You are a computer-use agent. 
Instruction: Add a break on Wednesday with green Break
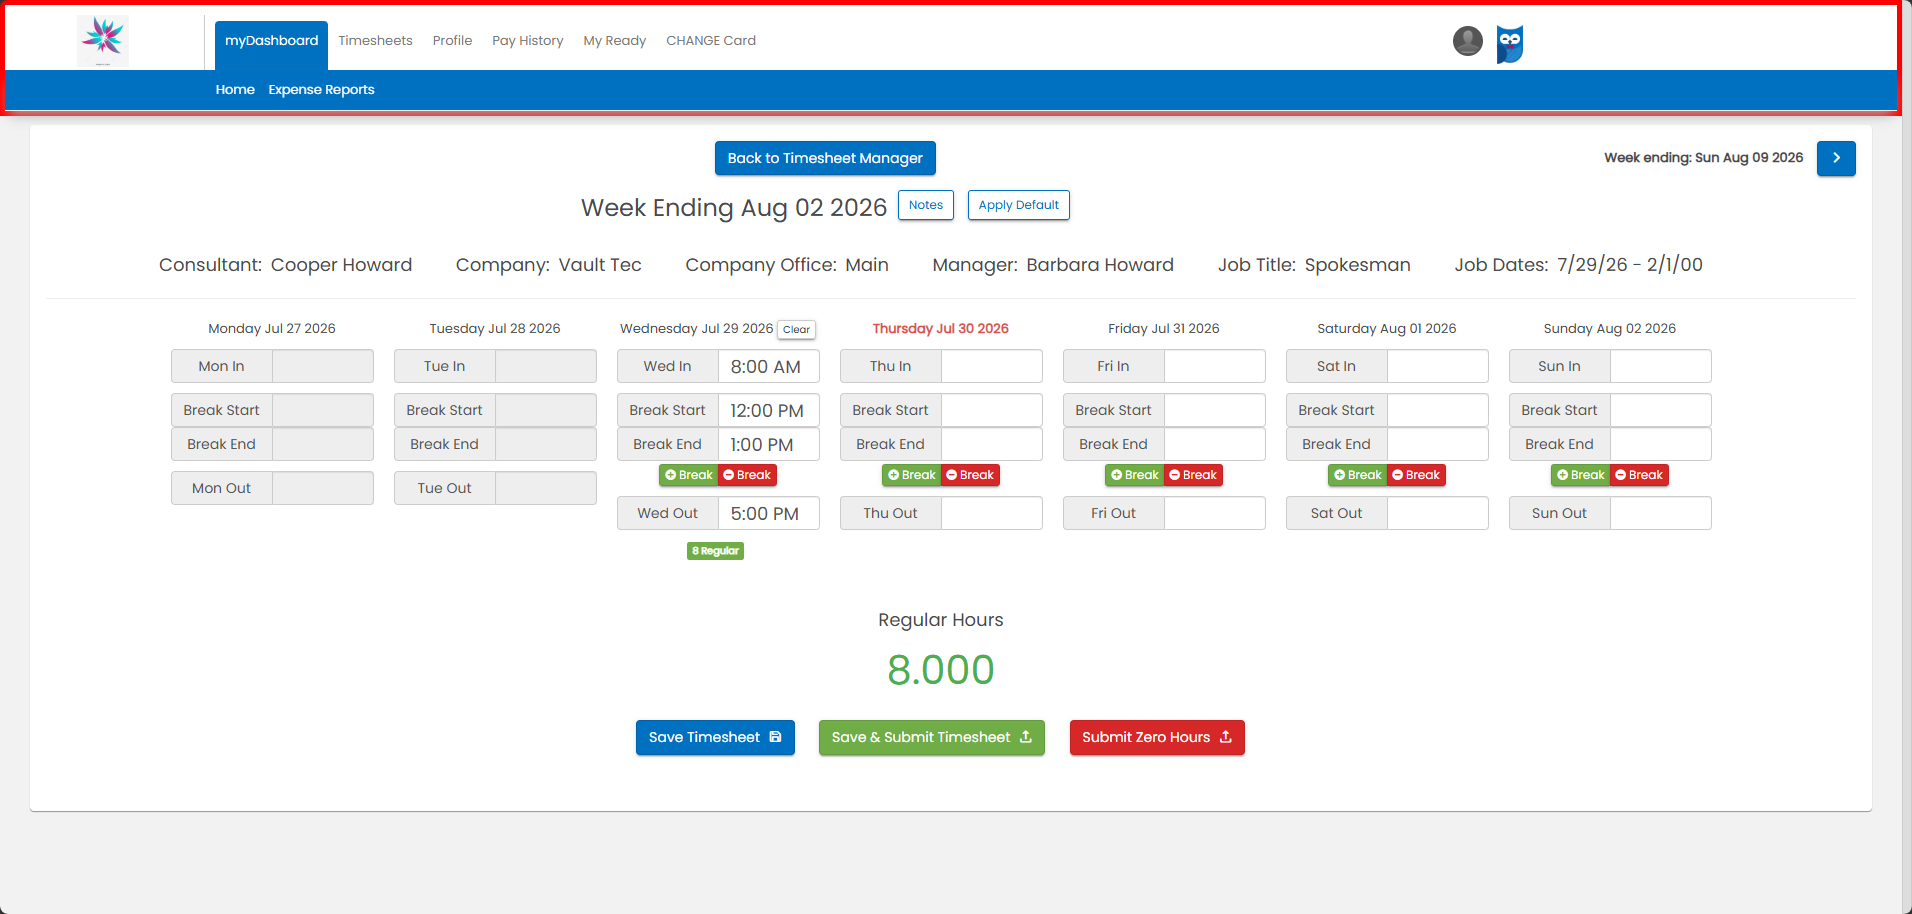(689, 475)
